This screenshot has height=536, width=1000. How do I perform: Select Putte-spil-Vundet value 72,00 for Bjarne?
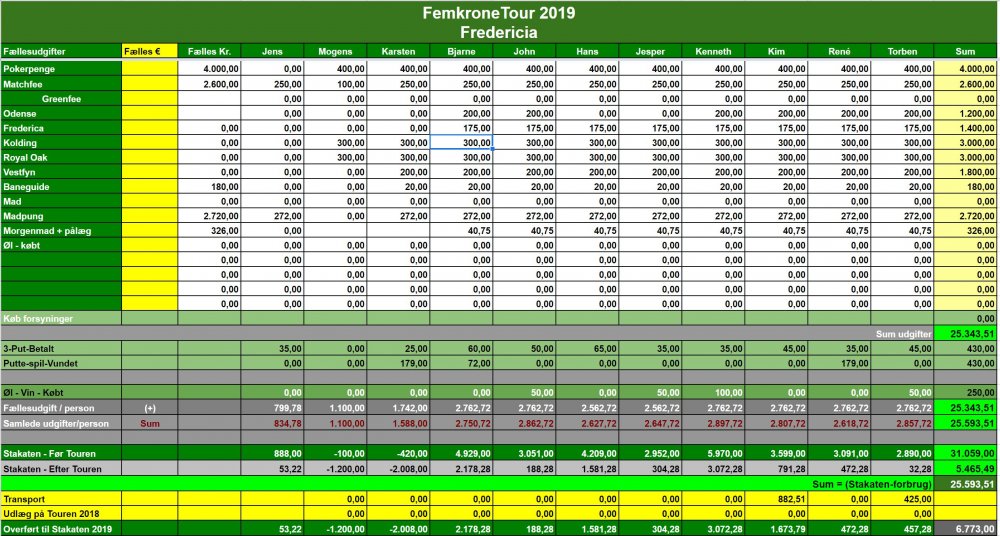(461, 363)
